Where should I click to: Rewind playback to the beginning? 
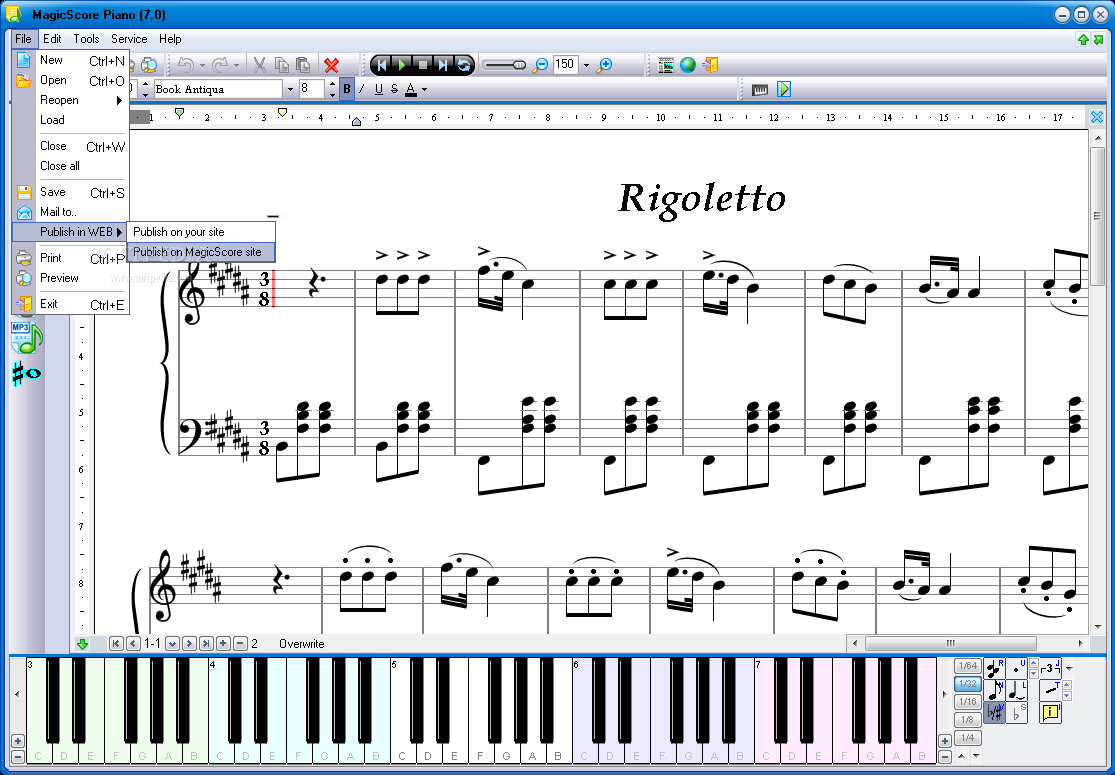coord(382,65)
